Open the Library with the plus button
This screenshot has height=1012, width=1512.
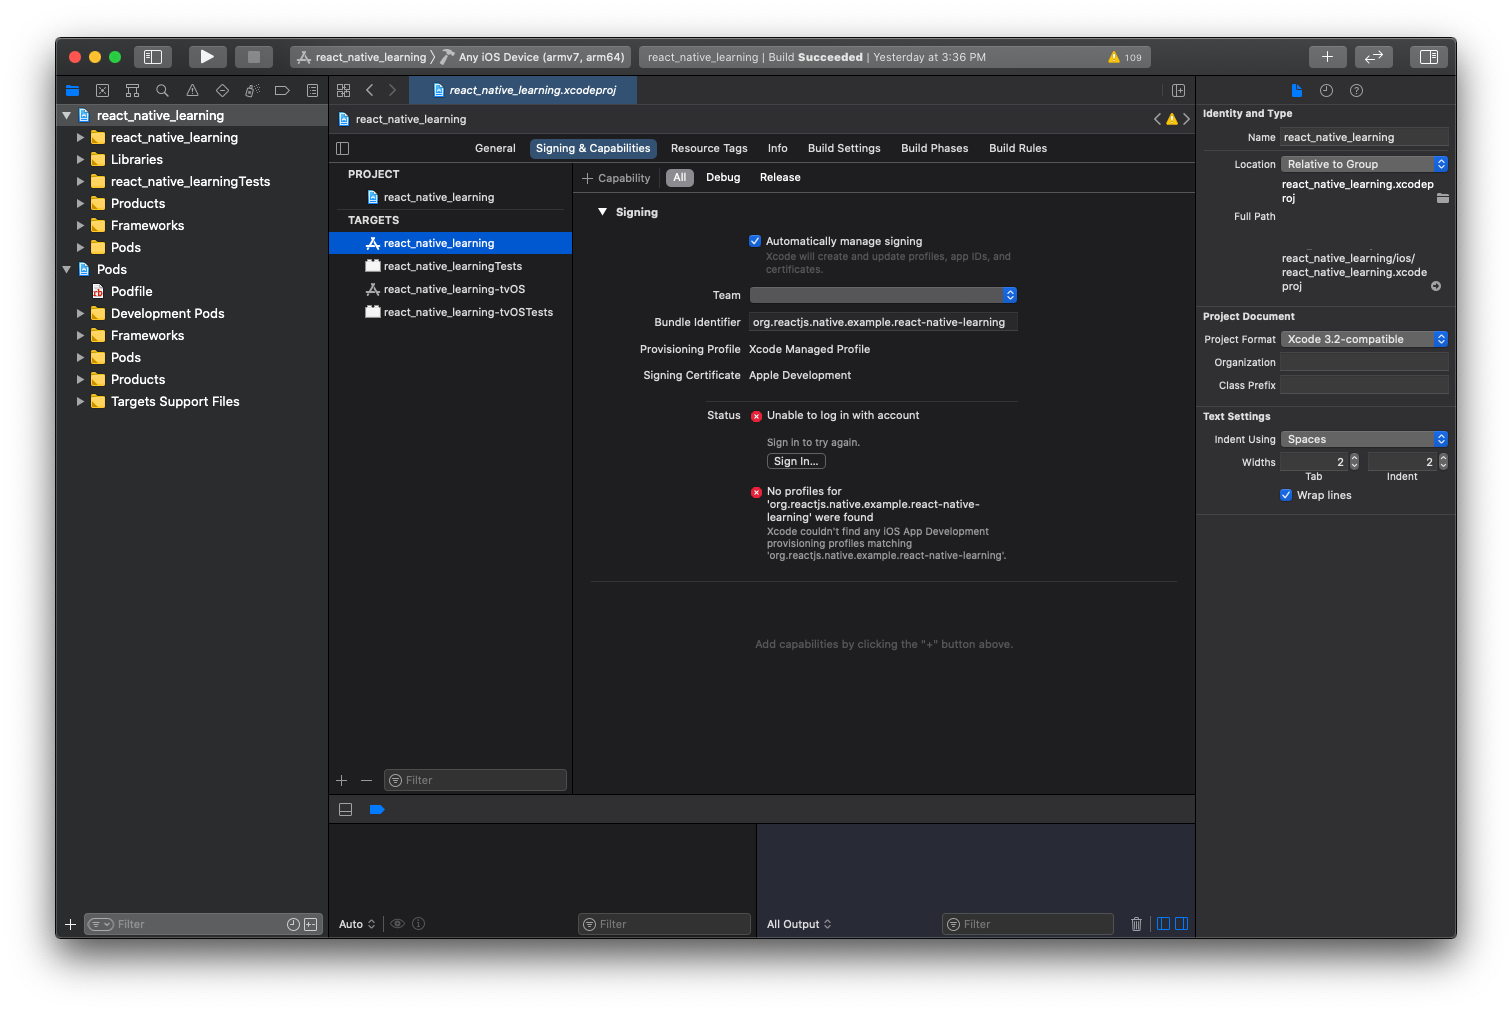point(1327,57)
